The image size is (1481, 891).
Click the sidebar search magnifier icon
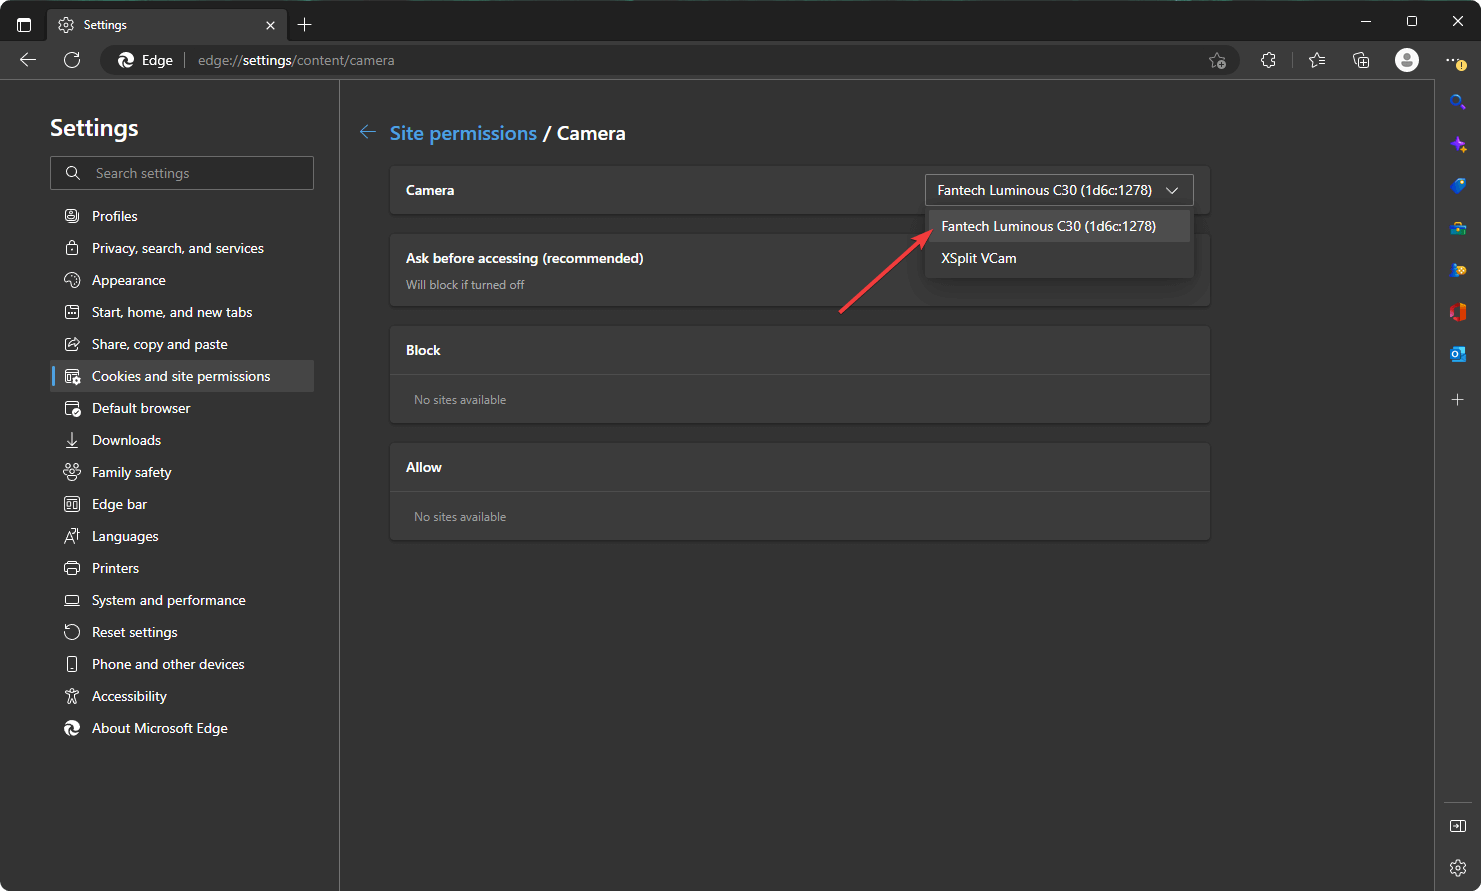click(1458, 102)
